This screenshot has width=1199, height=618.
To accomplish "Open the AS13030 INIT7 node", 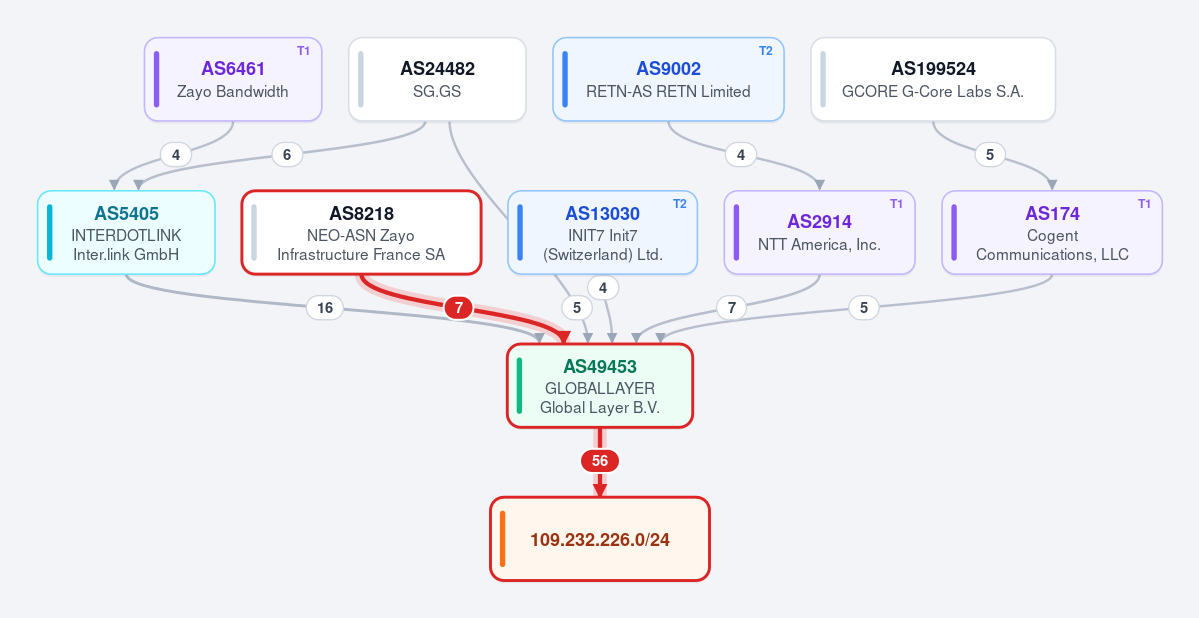I will [x=603, y=233].
